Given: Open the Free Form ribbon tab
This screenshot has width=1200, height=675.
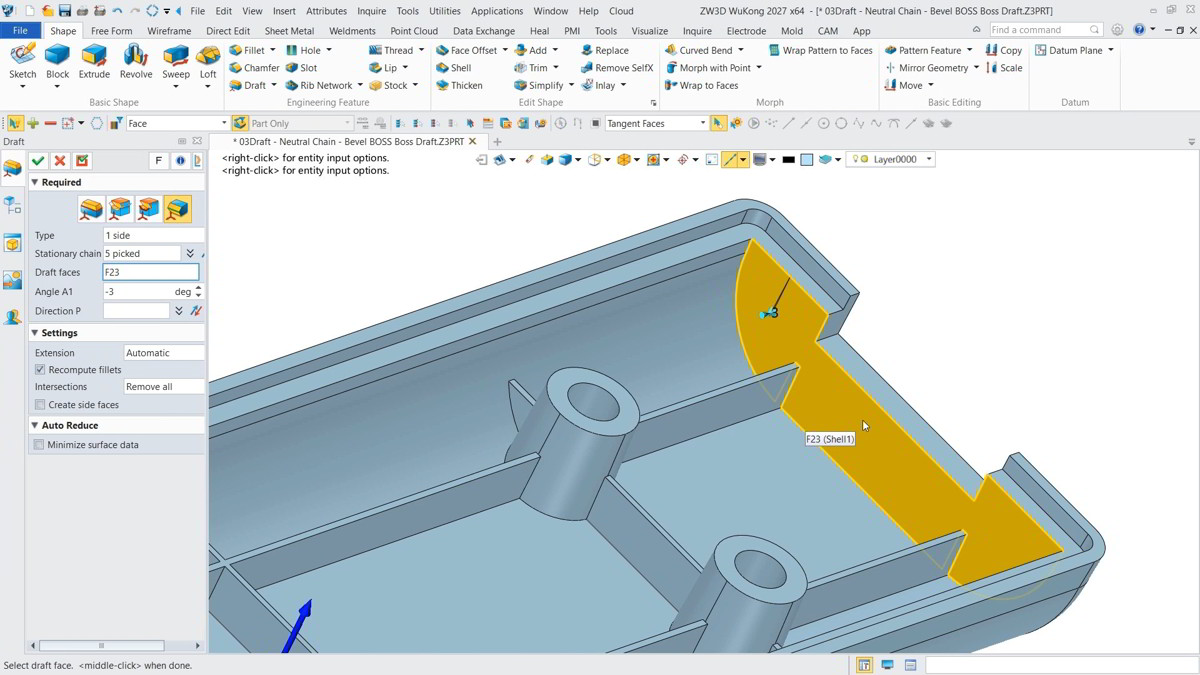Looking at the screenshot, I should pyautogui.click(x=111, y=31).
